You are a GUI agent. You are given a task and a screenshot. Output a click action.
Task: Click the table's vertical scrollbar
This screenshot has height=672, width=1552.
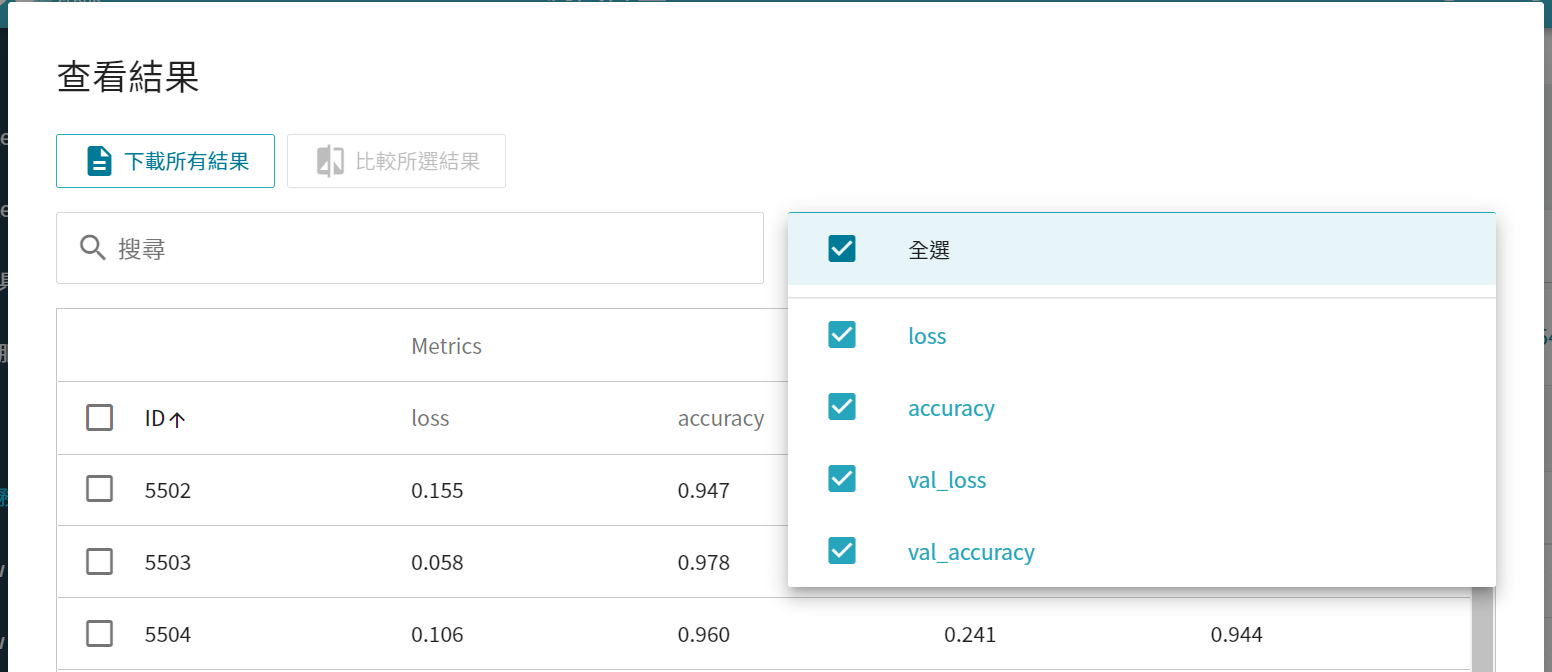[1482, 630]
